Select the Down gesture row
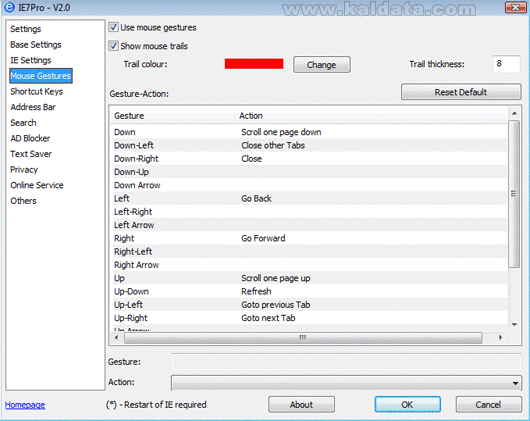530x421 pixels. coord(309,132)
